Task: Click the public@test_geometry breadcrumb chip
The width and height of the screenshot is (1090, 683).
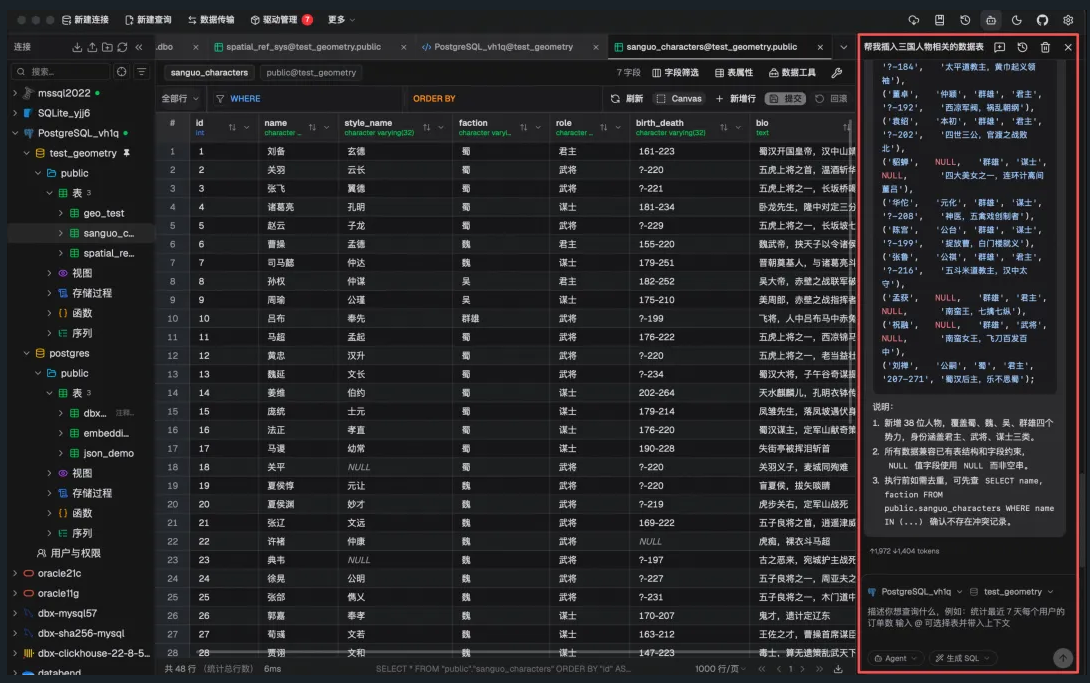Action: tap(311, 72)
